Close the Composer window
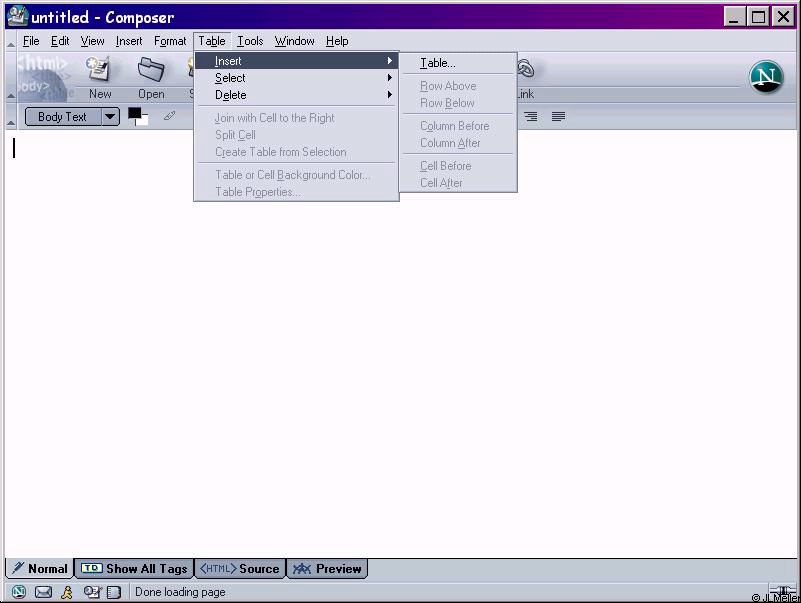 [x=783, y=17]
